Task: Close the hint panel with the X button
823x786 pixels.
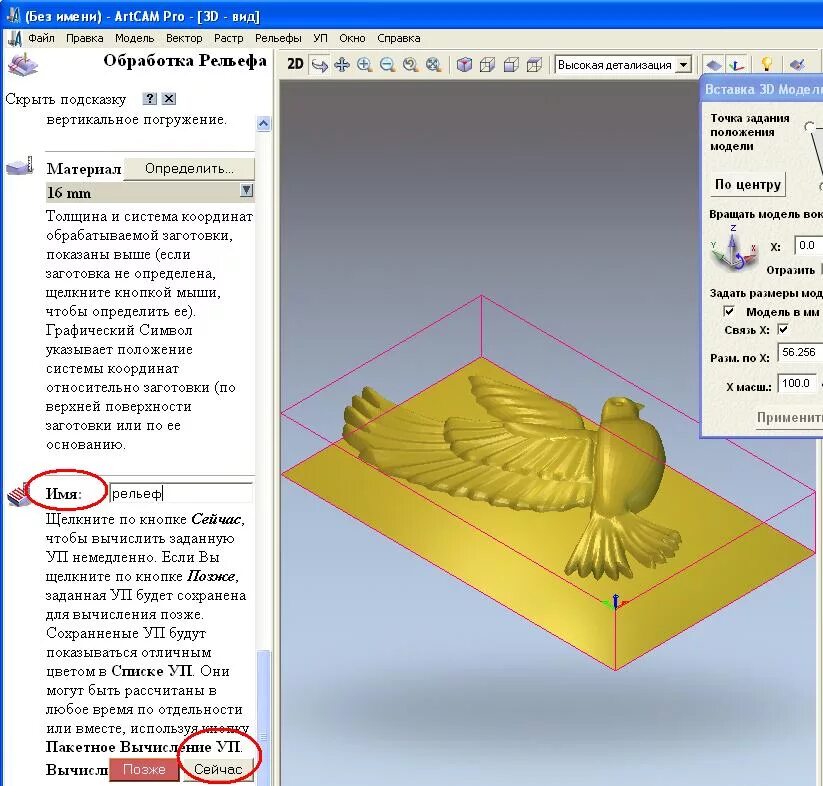Action: point(168,99)
